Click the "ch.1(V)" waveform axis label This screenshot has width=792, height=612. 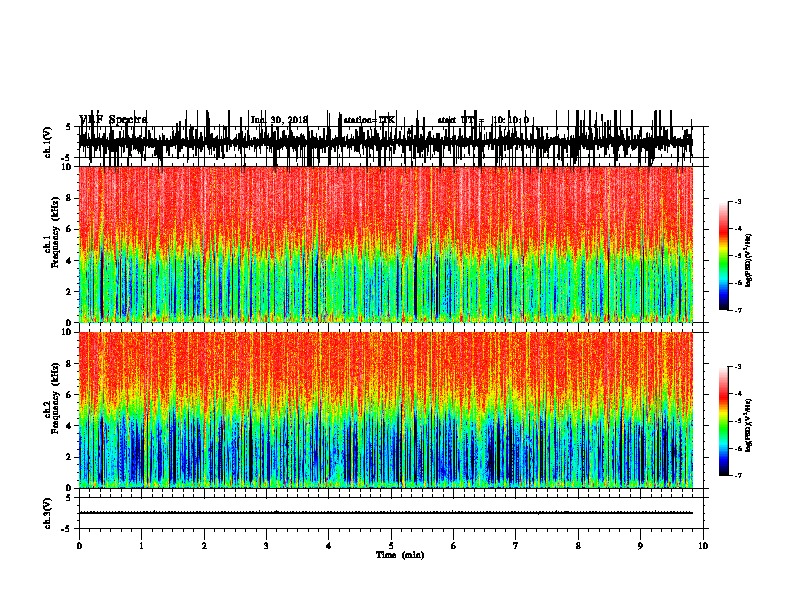tap(47, 142)
